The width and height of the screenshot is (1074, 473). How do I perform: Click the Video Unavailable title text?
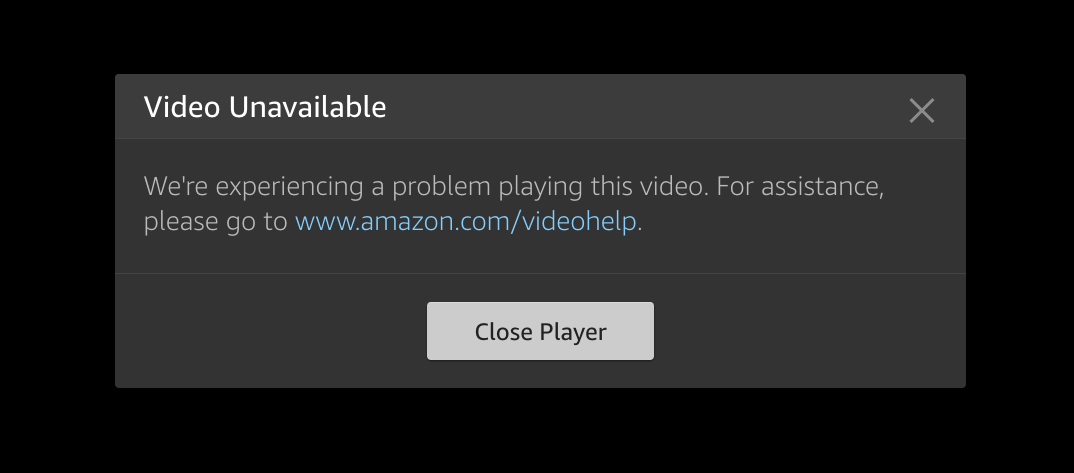(x=265, y=107)
